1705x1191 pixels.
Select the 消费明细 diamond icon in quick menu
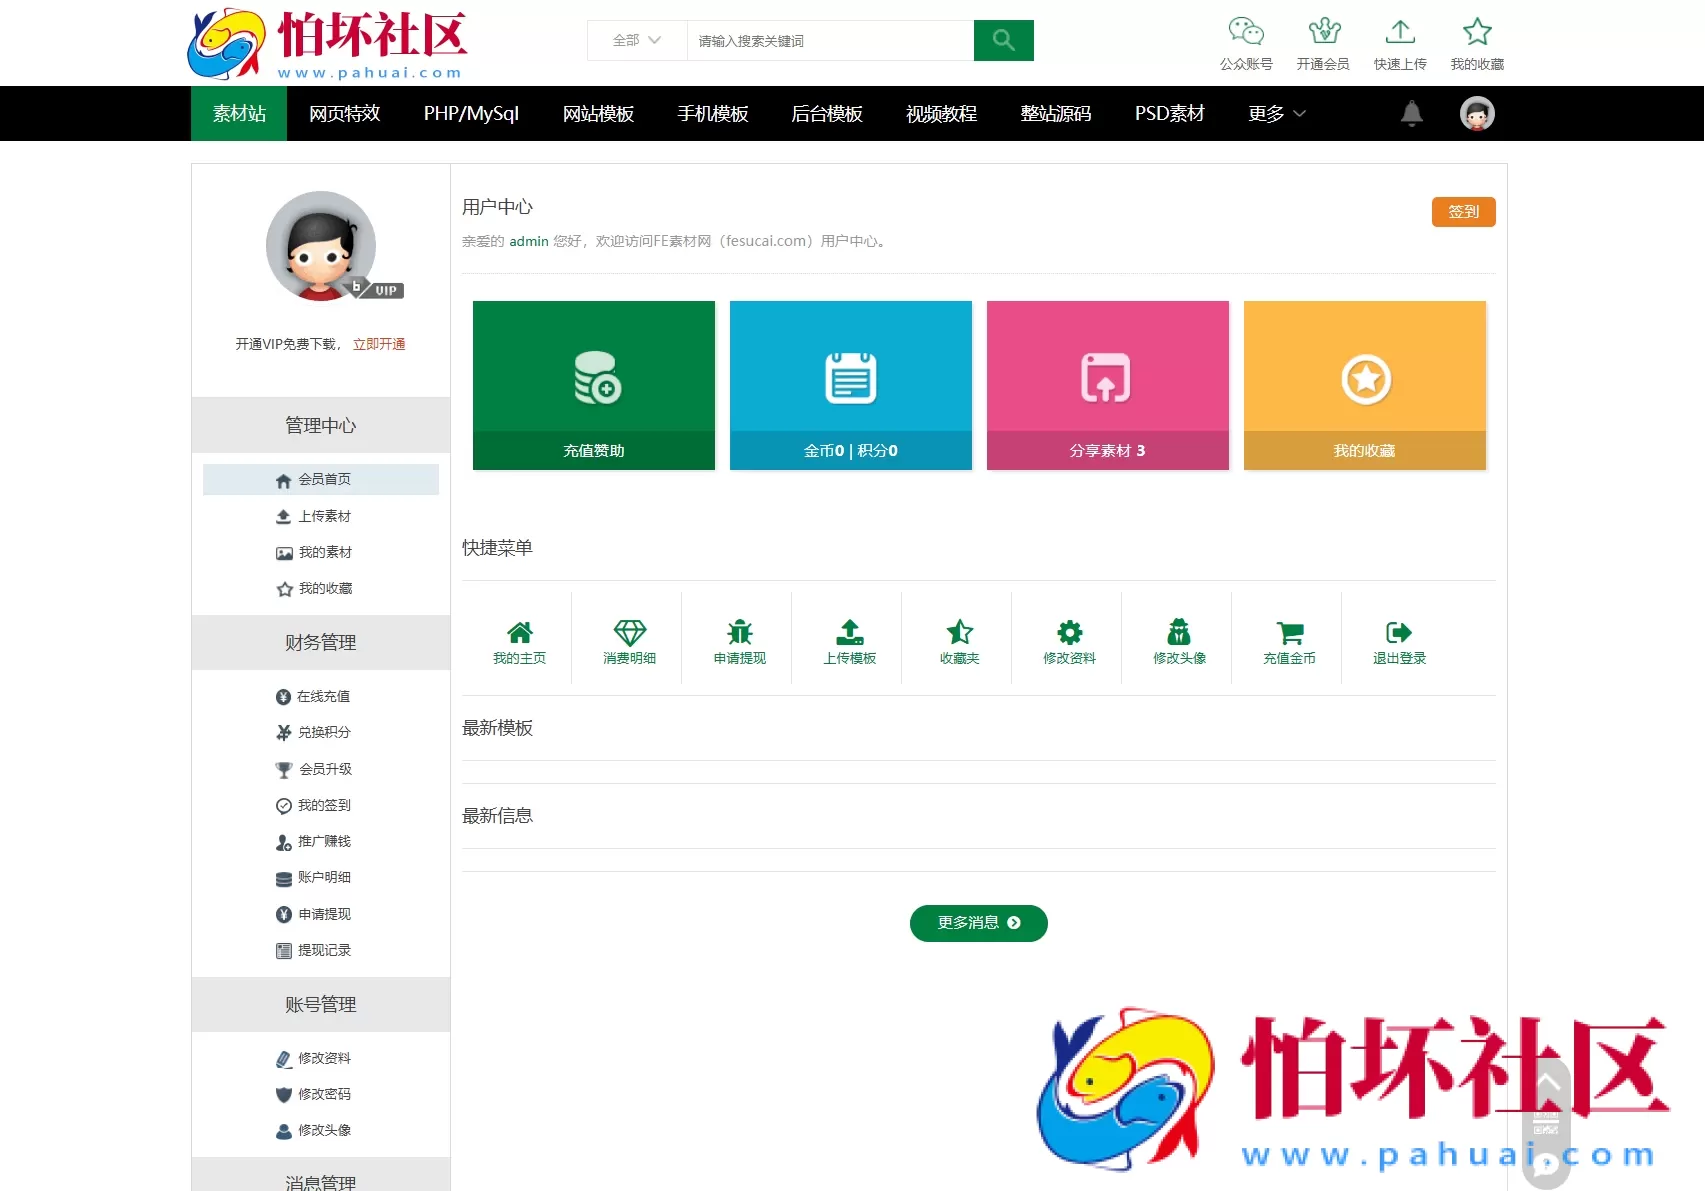point(629,633)
